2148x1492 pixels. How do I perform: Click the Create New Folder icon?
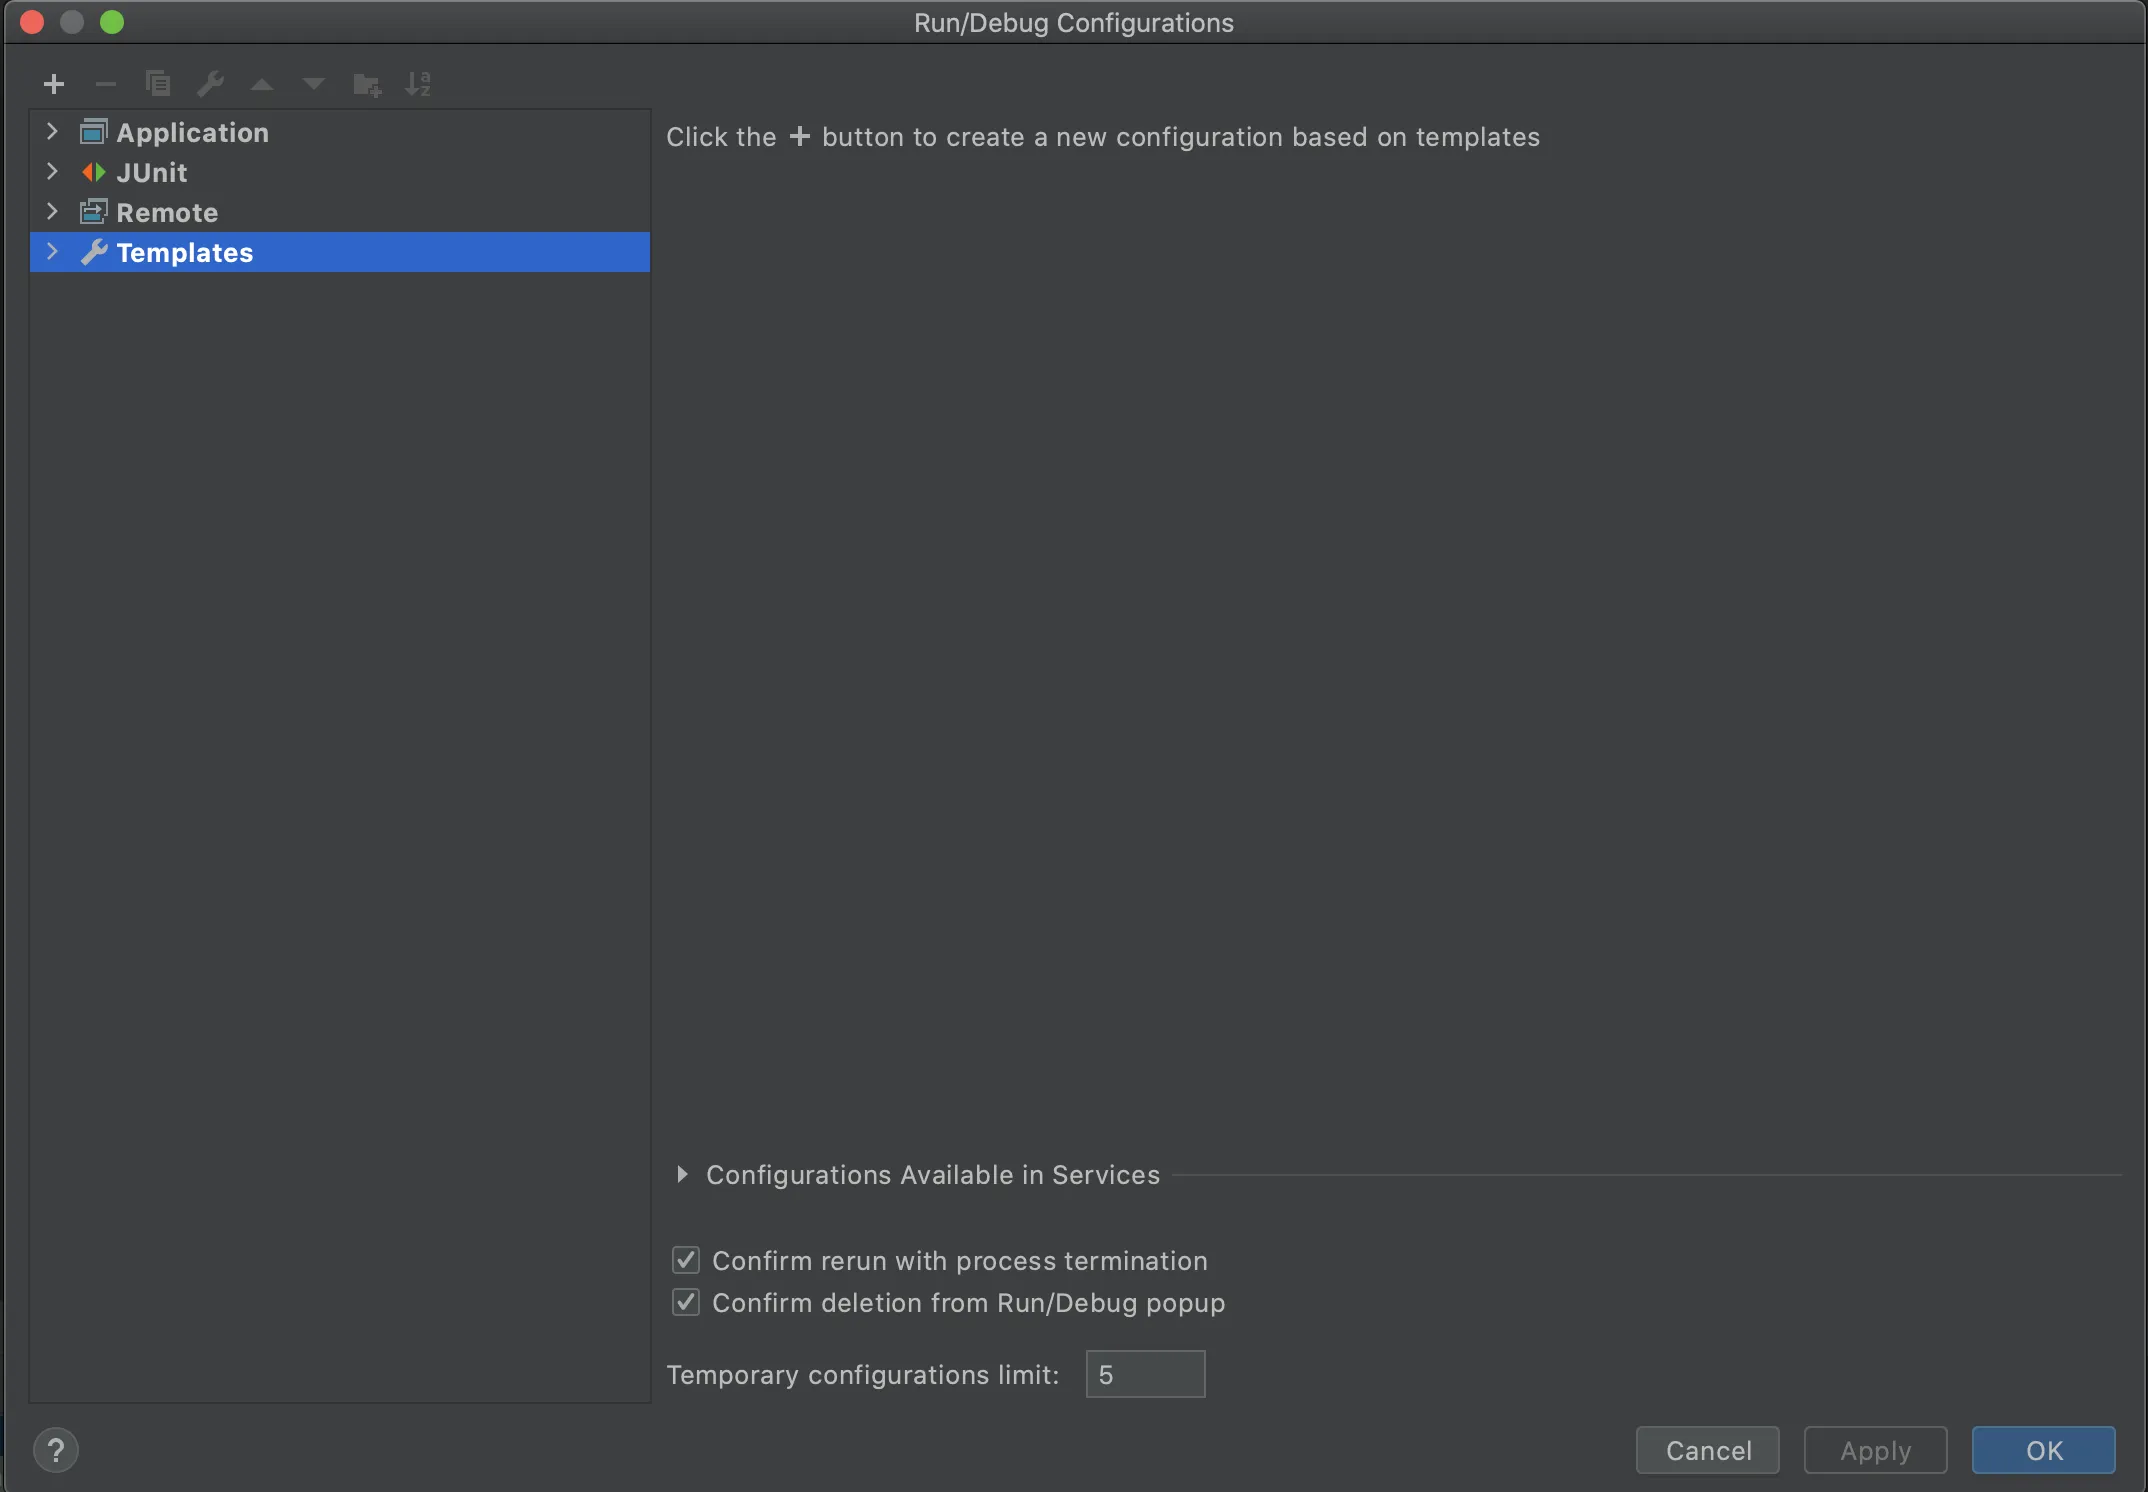pos(367,85)
